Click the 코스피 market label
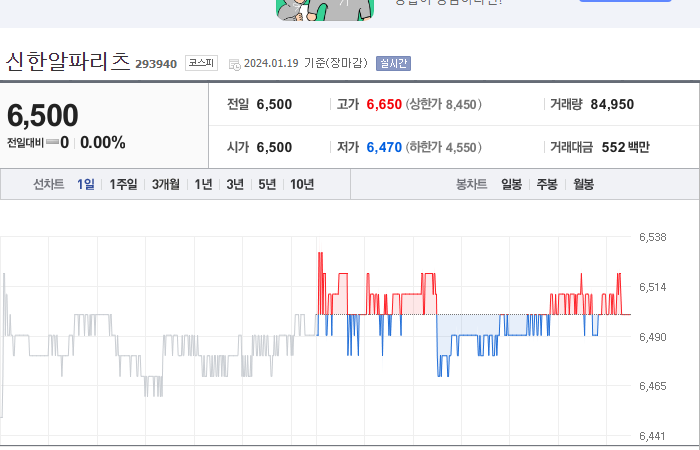Screen dimensions: 700x450 click(x=201, y=63)
